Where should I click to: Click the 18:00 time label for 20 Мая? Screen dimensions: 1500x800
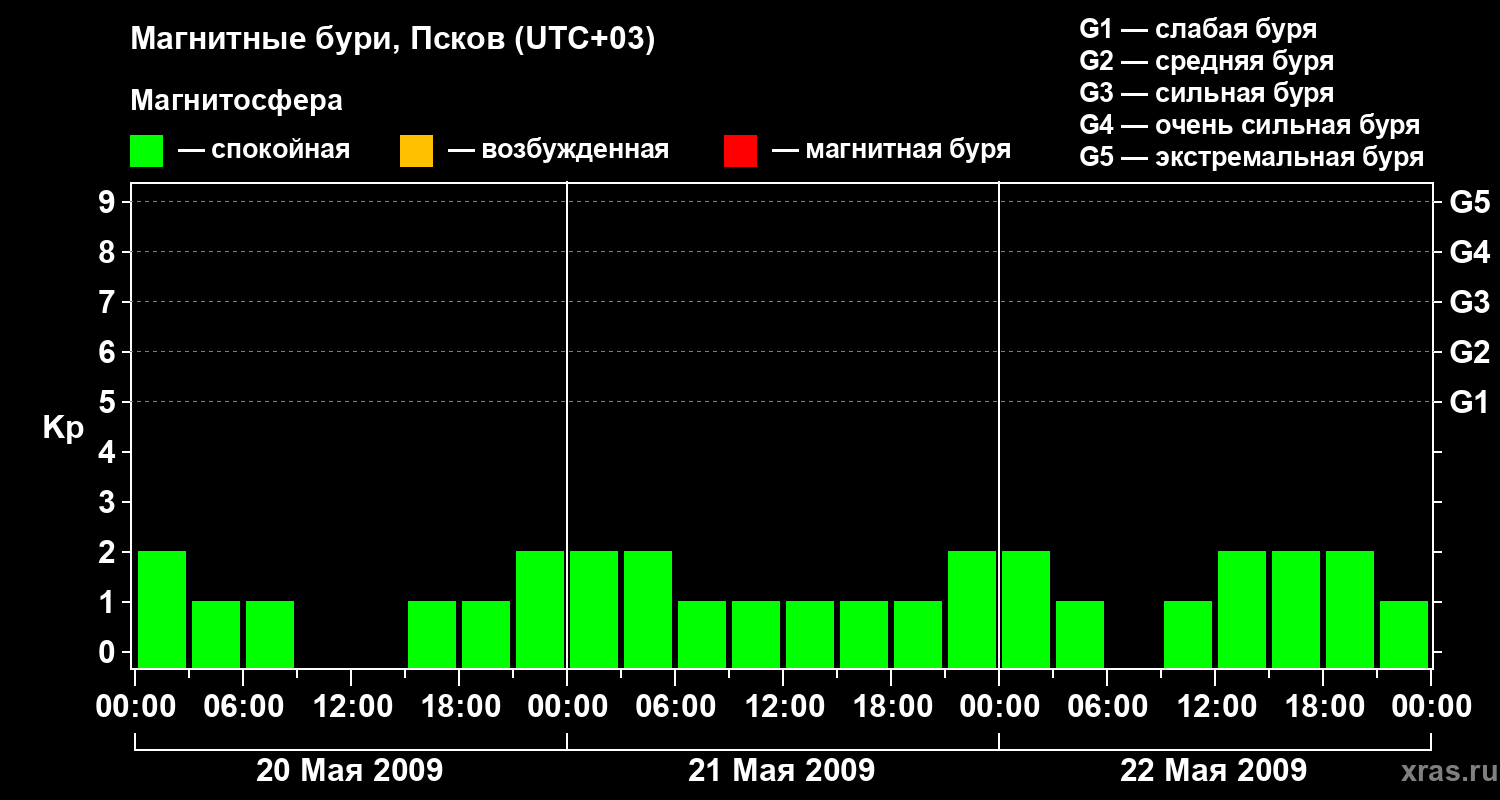point(459,707)
